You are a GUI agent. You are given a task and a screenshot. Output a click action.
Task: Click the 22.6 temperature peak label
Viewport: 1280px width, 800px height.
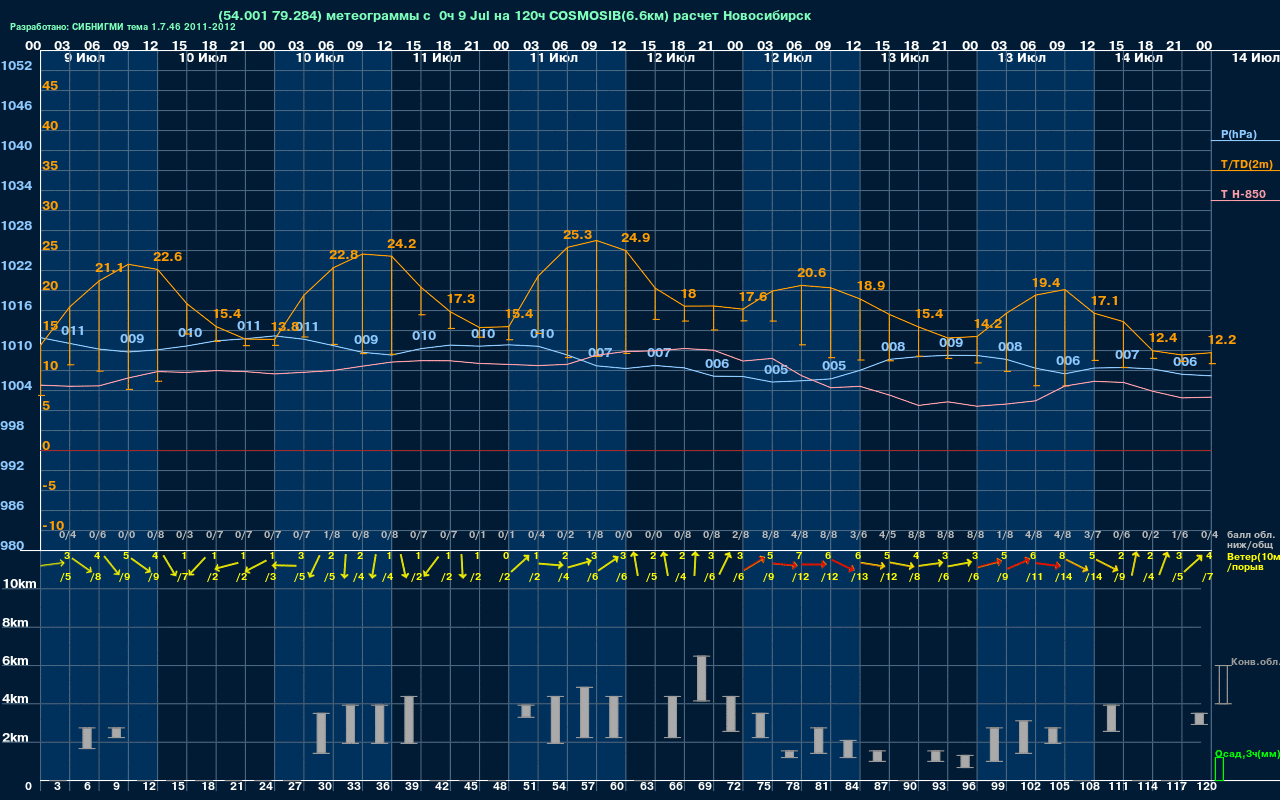(x=168, y=257)
